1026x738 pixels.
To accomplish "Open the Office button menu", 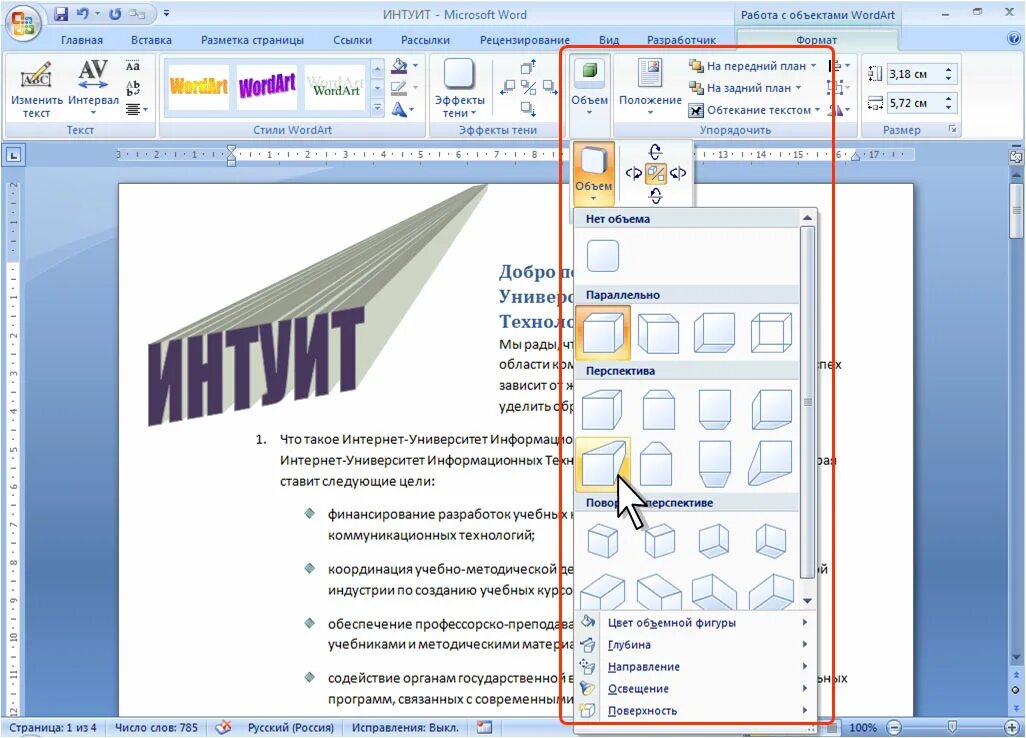I will [22, 24].
